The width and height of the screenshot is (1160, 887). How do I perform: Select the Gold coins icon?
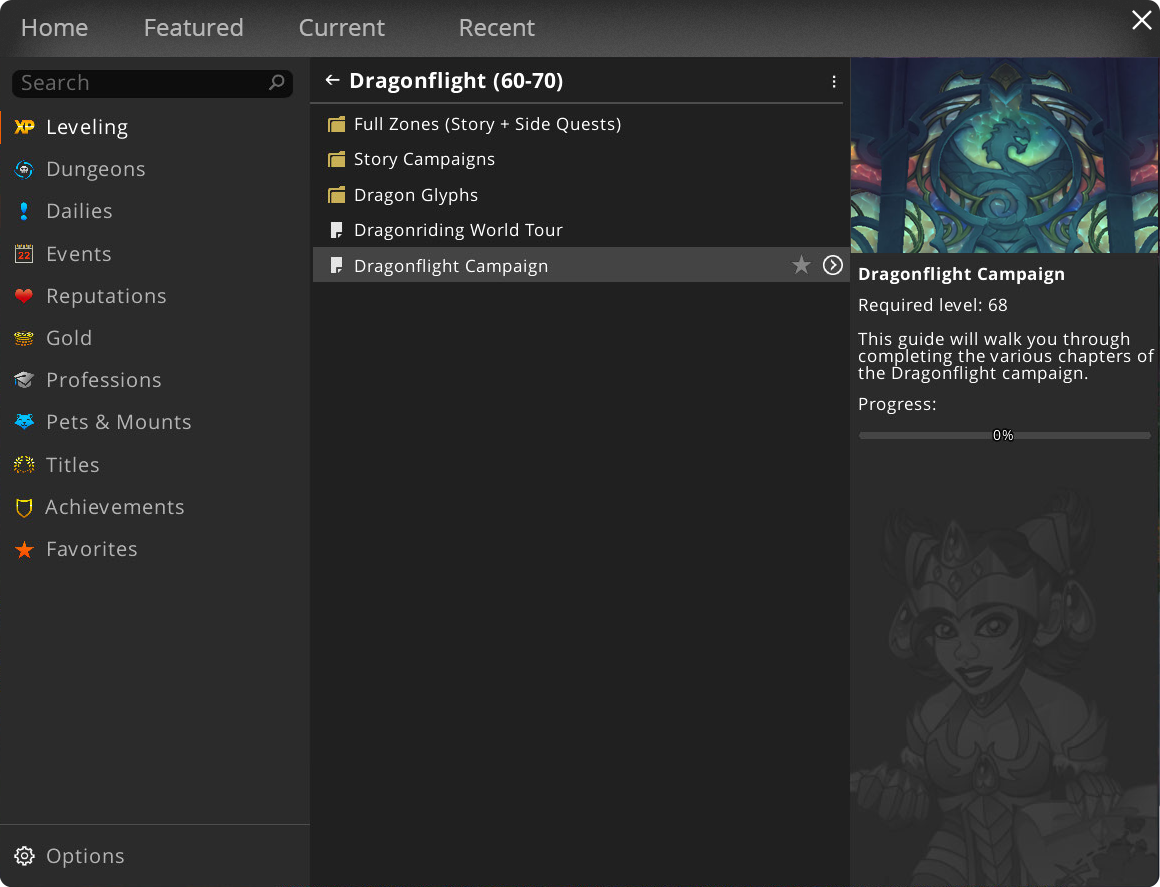(x=24, y=338)
